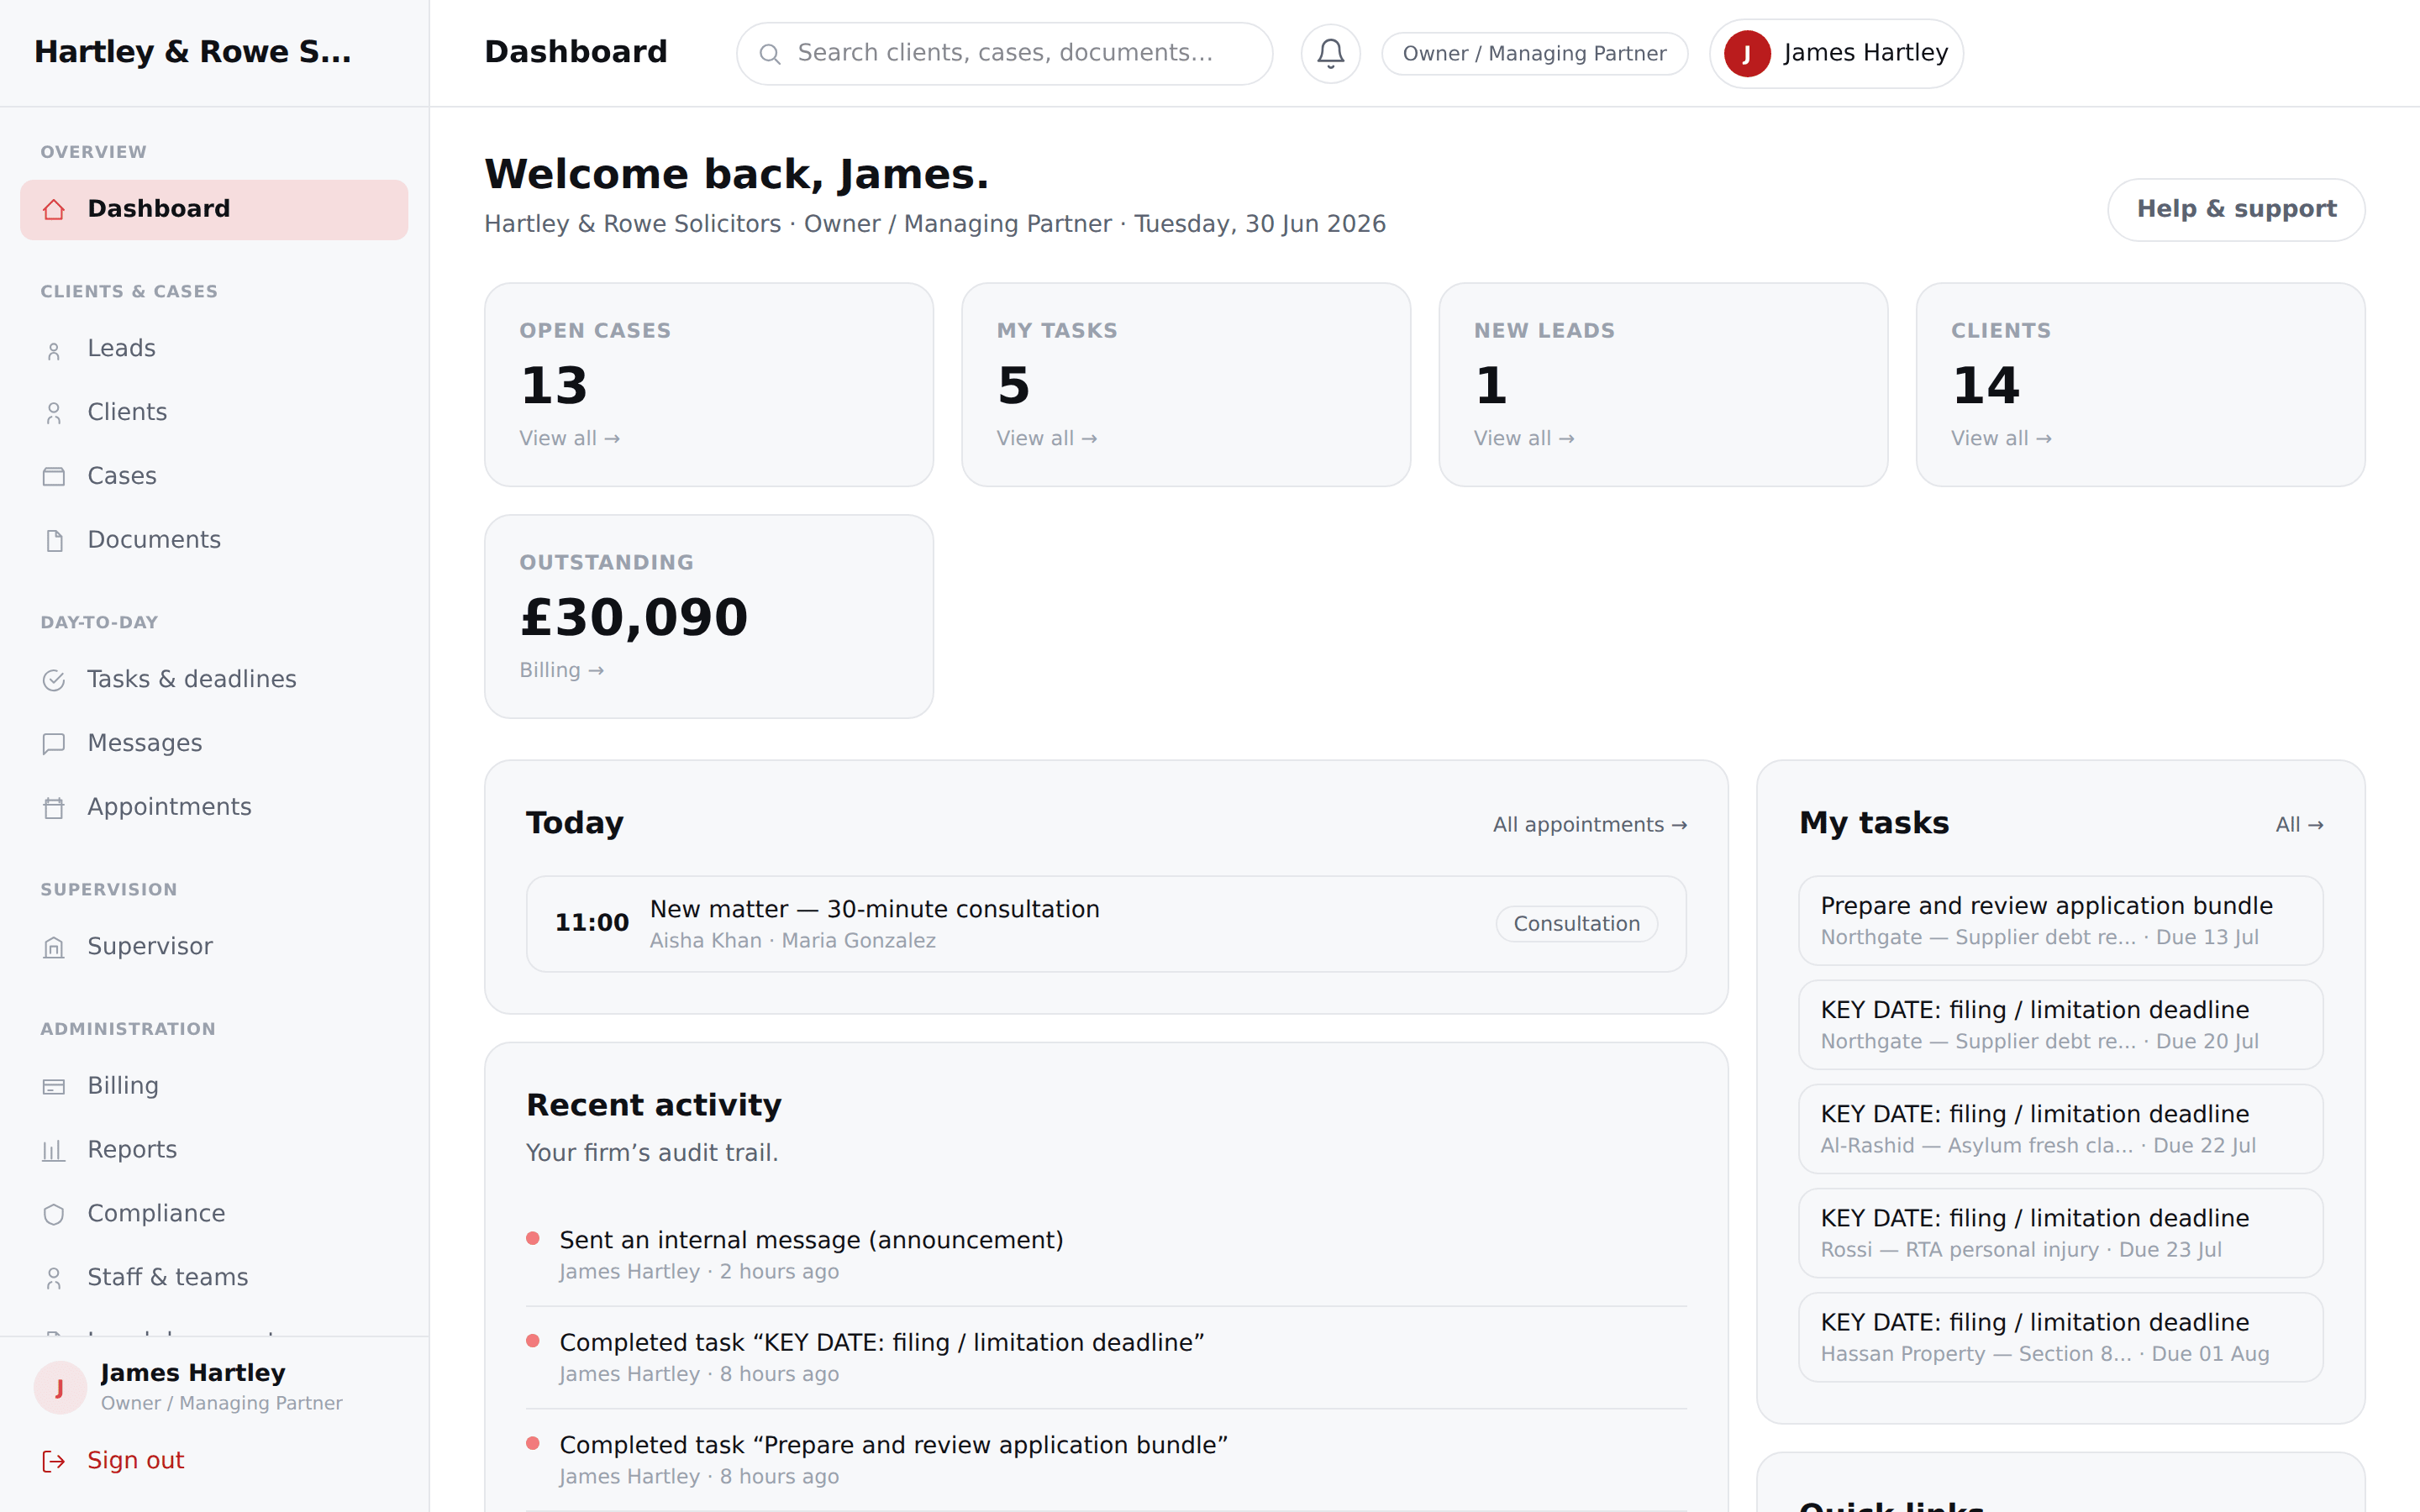Click the outstanding amount £30,090
Viewport: 2420px width, 1512px height.
click(x=634, y=618)
